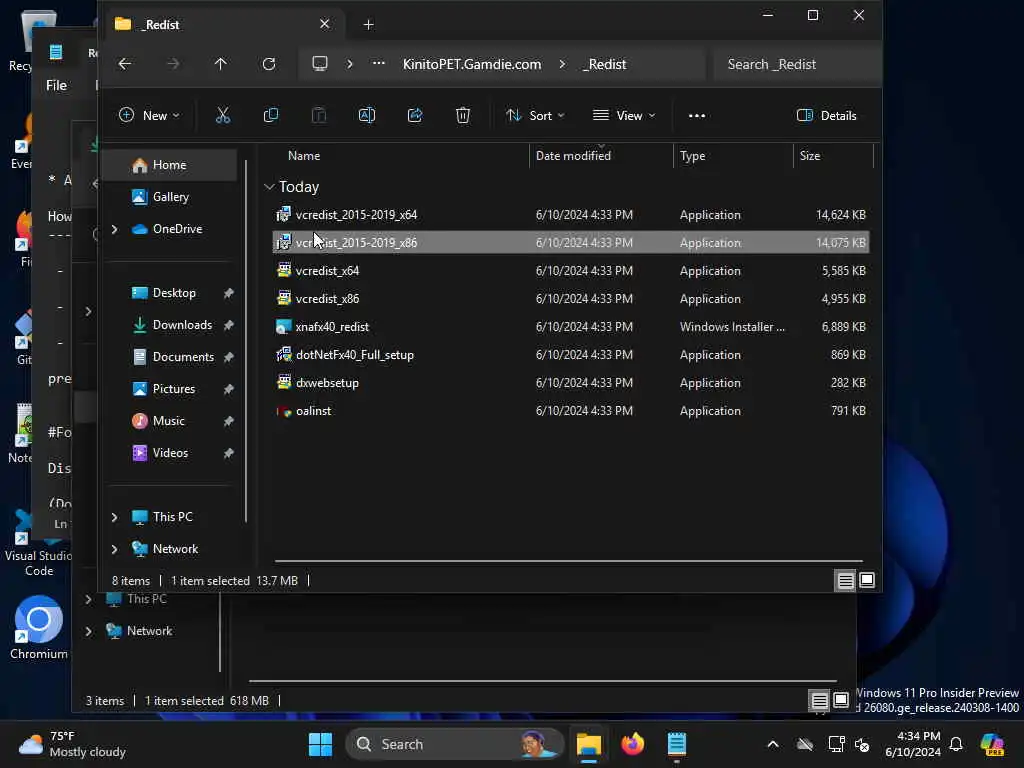Click the Search _Redist field
Image resolution: width=1024 pixels, height=768 pixels.
[x=796, y=64]
